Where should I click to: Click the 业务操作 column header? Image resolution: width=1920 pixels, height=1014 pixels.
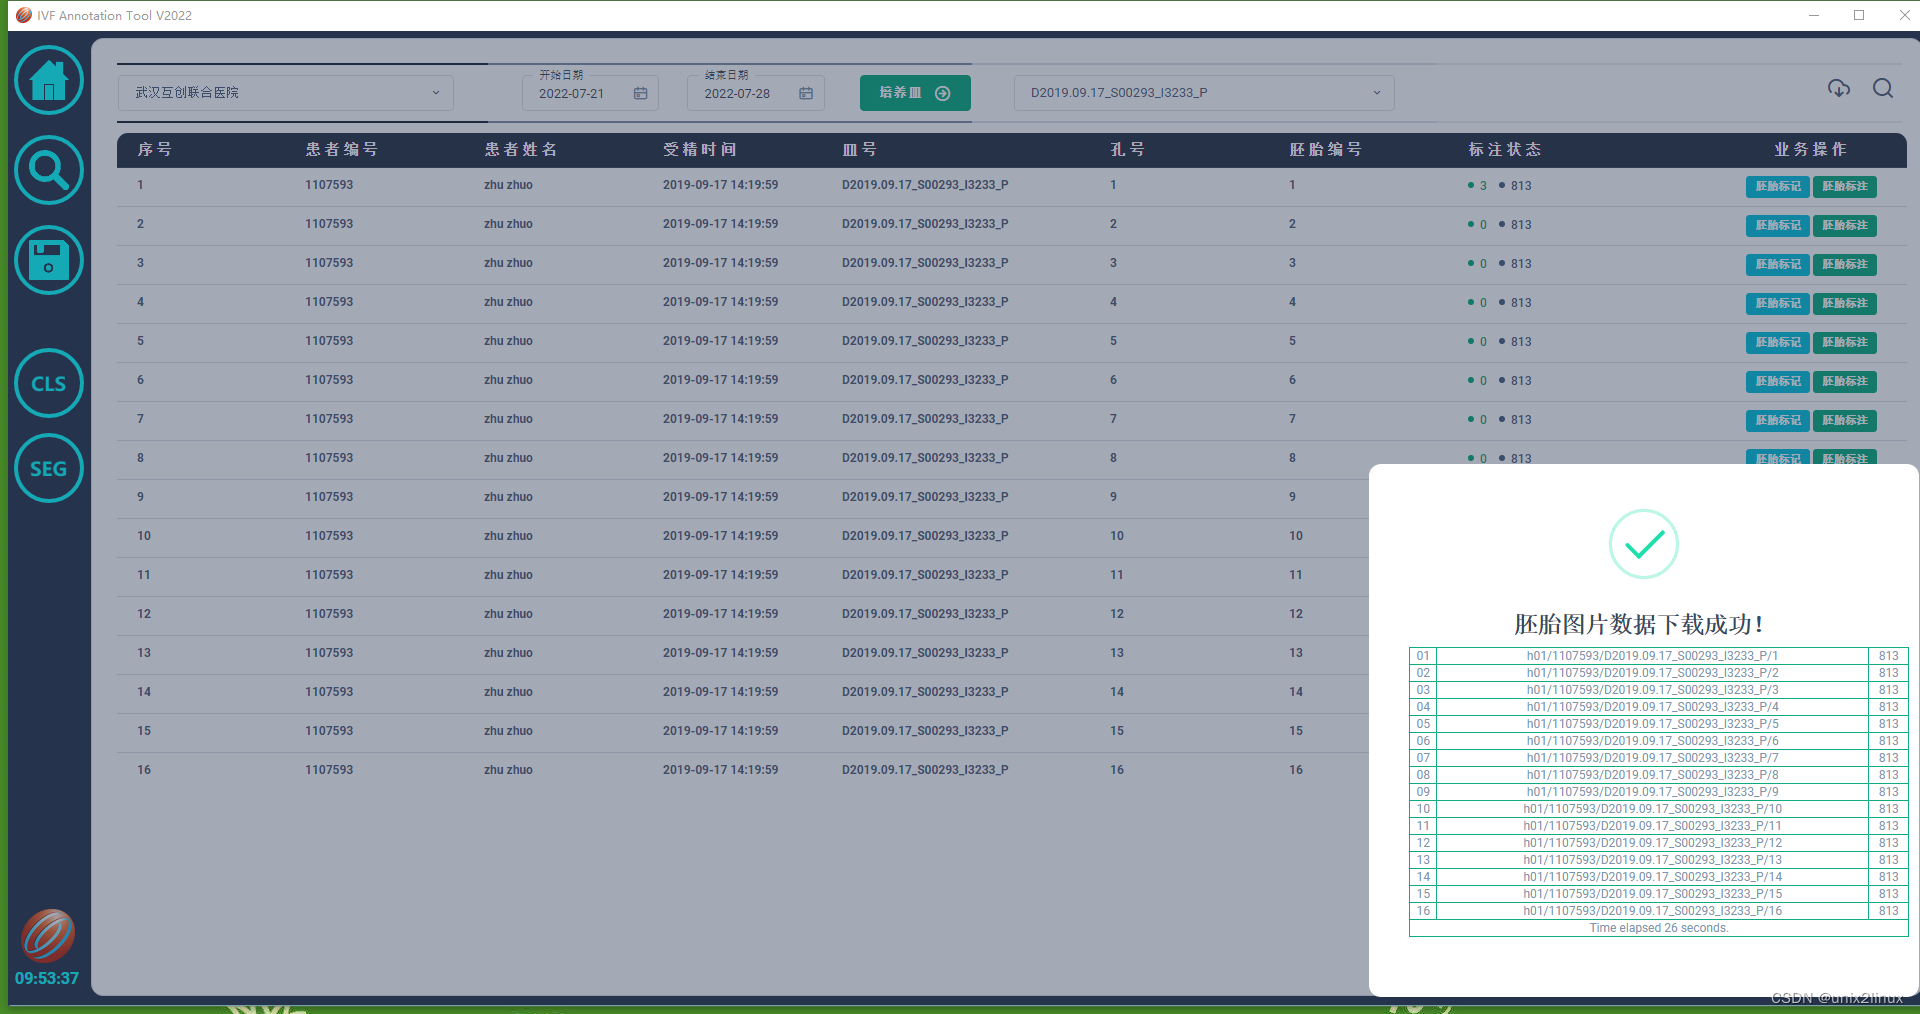coord(1811,149)
